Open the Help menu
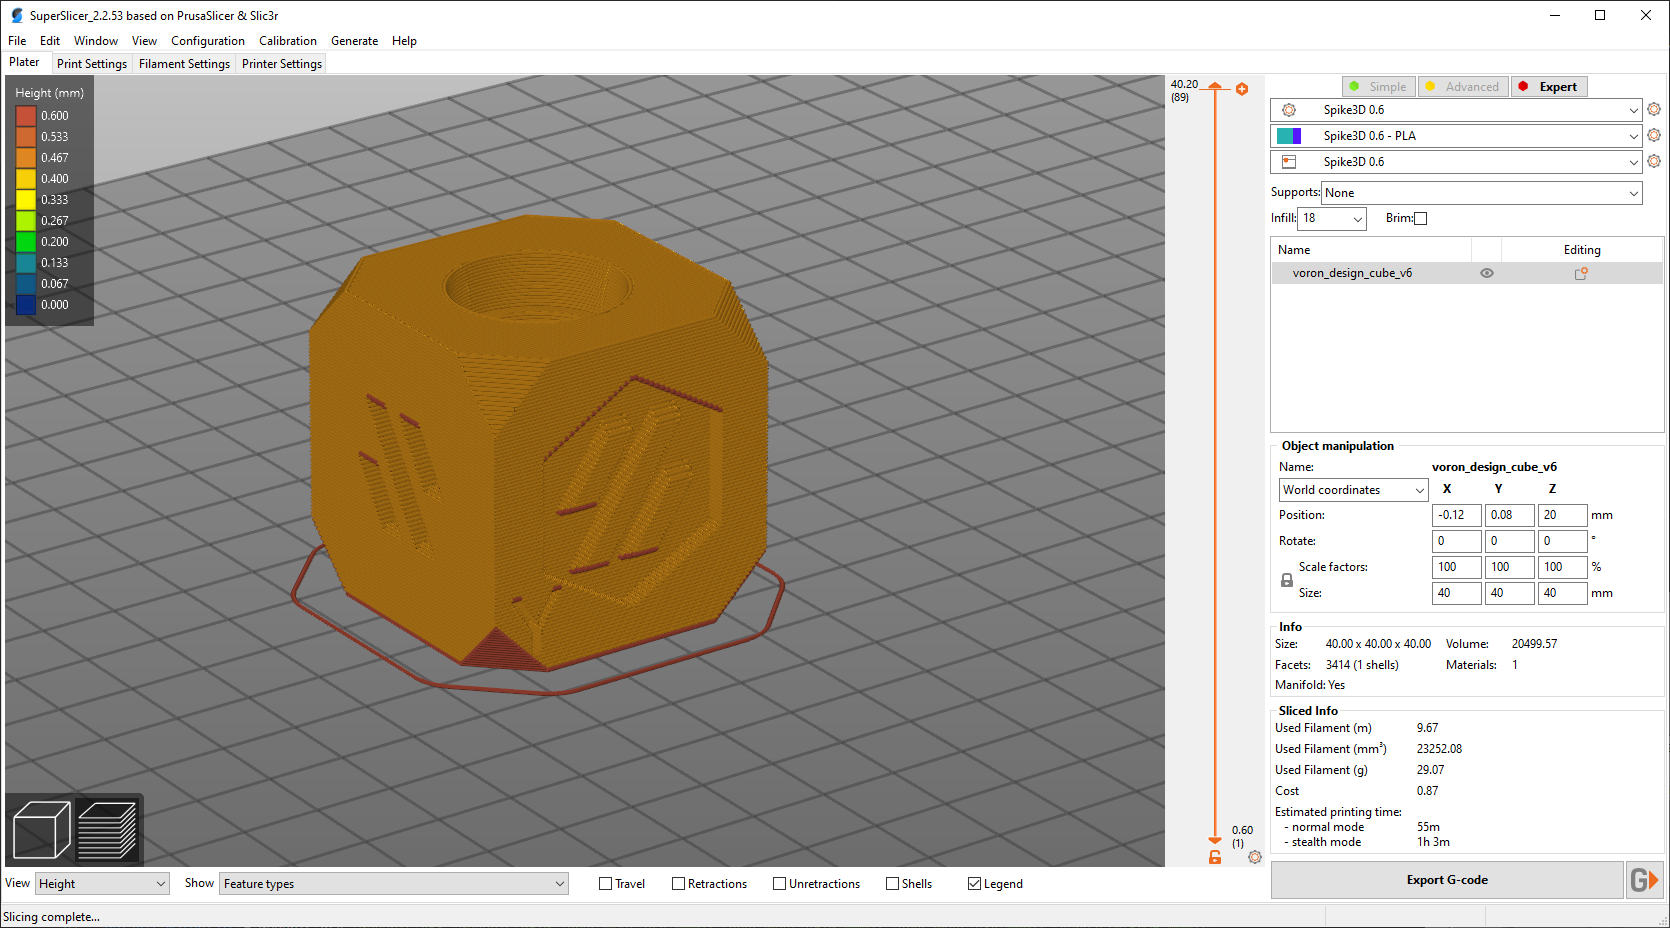This screenshot has height=928, width=1670. 404,41
